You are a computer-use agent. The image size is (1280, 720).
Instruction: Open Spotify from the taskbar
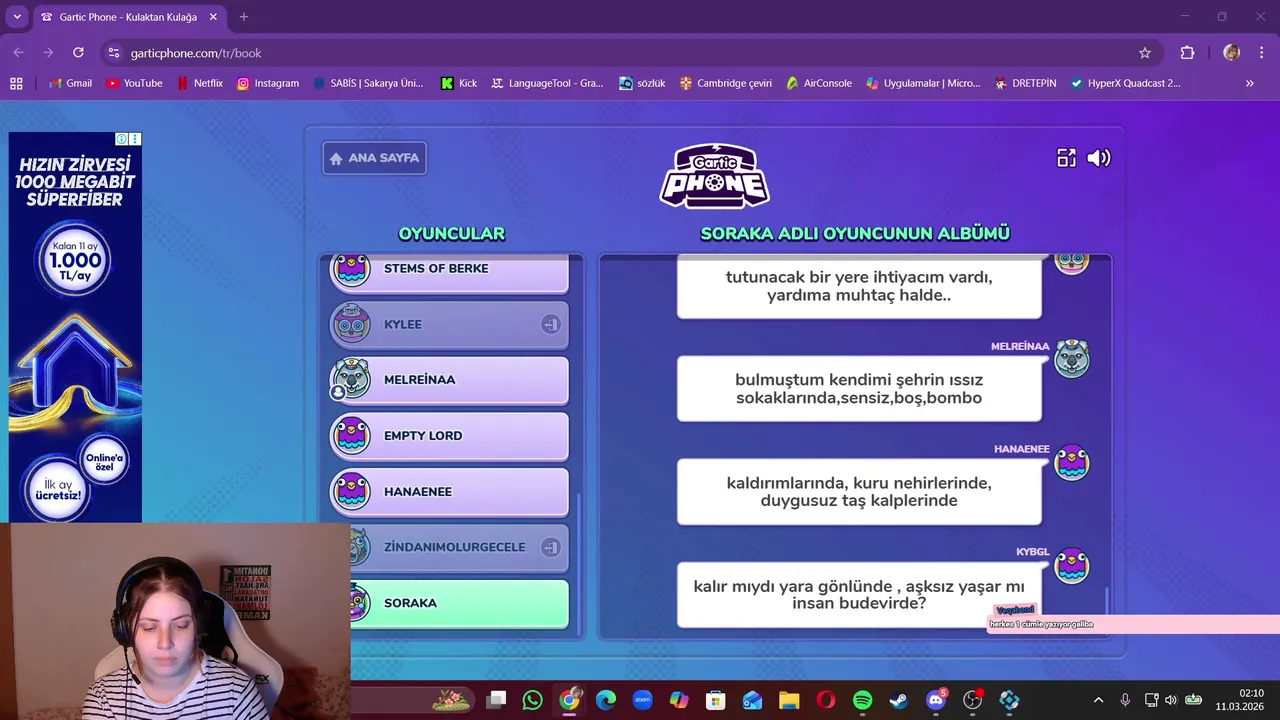tap(862, 700)
